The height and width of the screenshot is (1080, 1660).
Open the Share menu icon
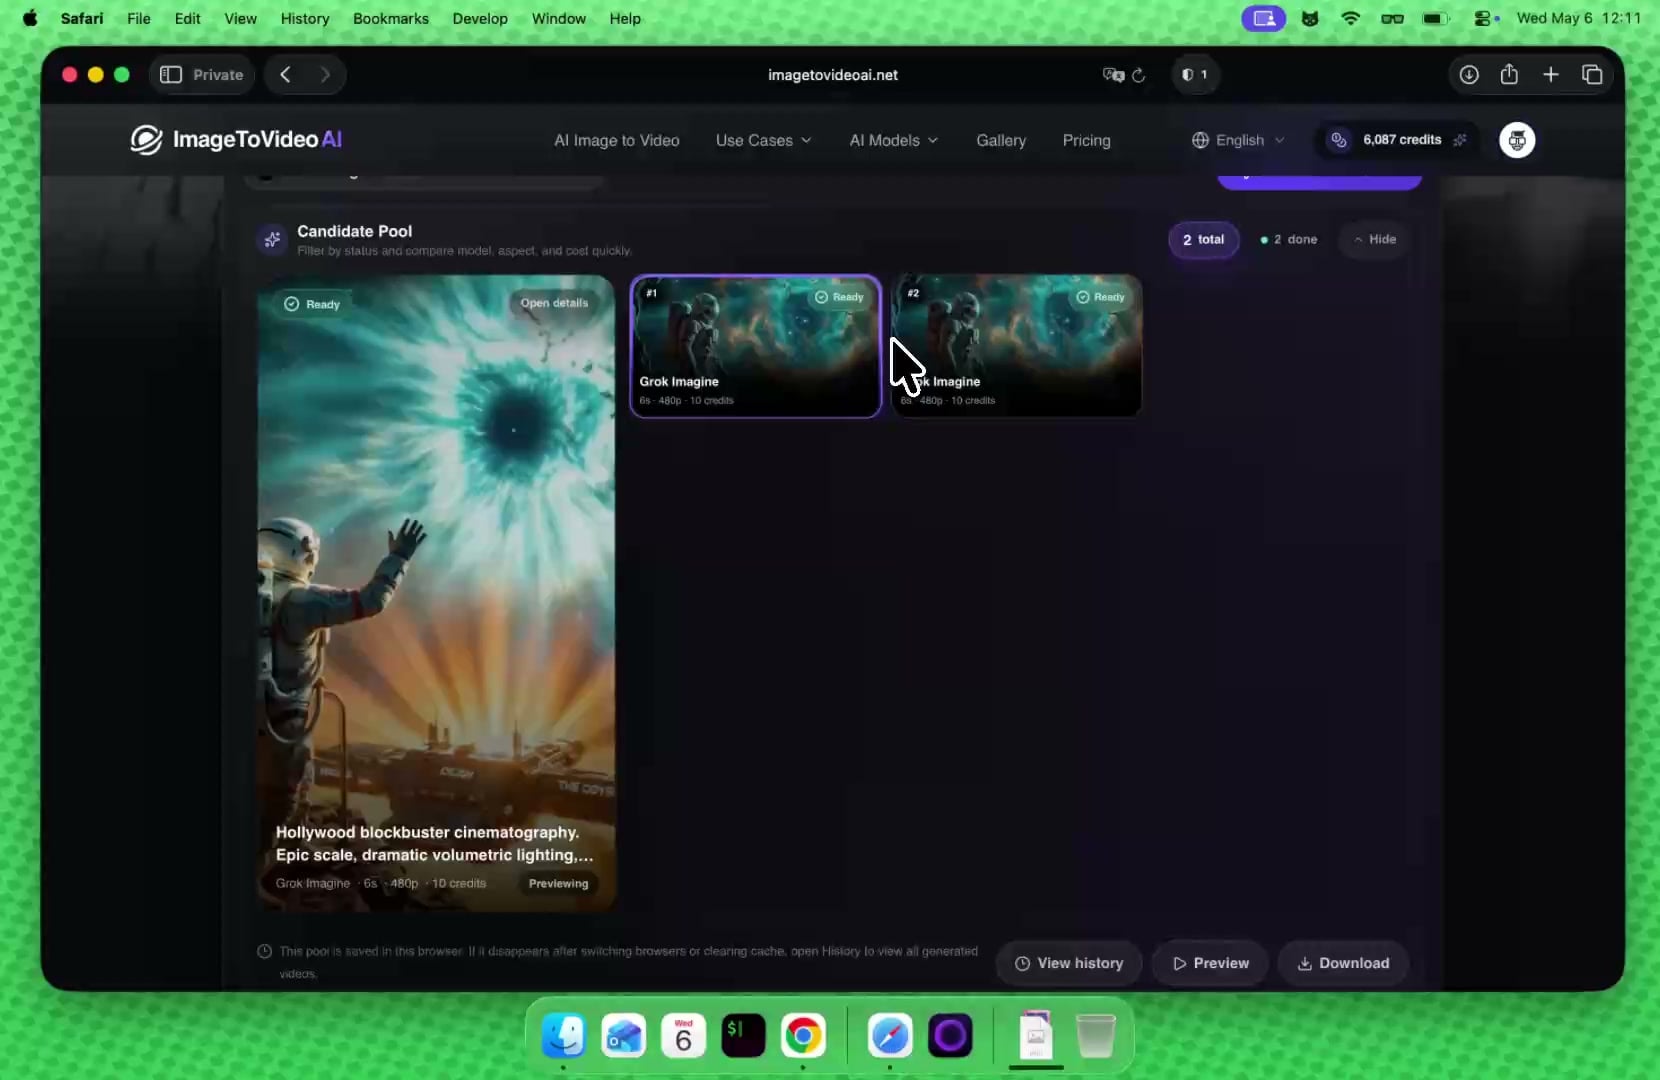1509,74
